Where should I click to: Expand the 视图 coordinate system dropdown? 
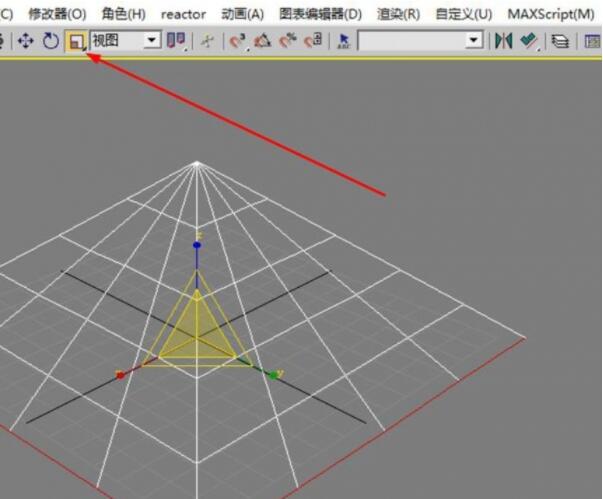[151, 41]
